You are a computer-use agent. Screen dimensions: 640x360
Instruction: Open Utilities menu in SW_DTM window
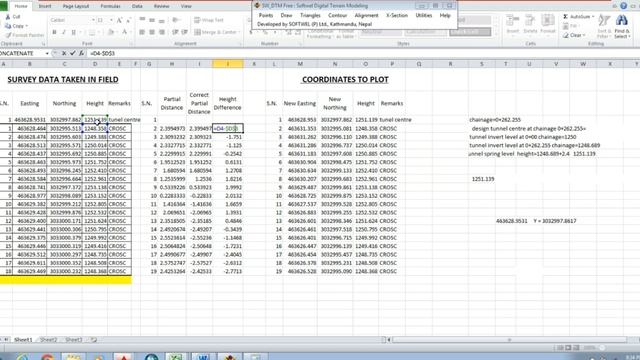(424, 15)
